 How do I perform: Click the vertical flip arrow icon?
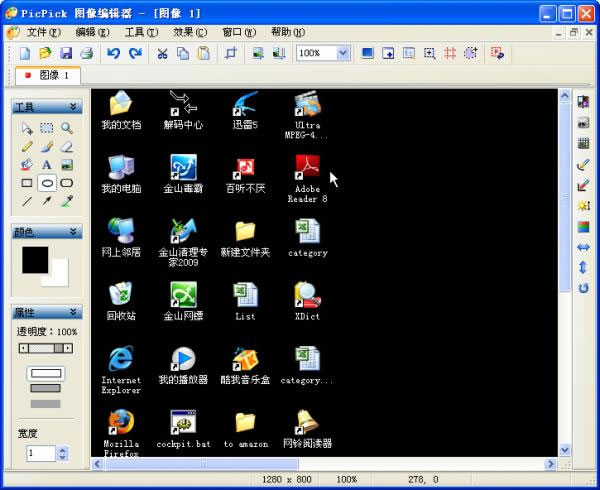click(x=583, y=267)
